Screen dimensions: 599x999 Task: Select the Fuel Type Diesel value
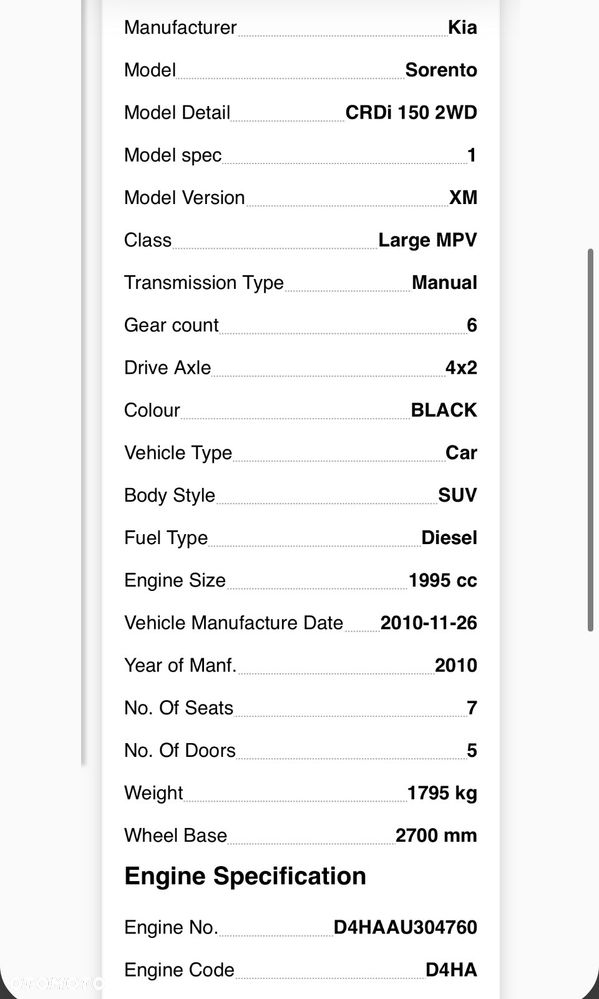449,538
